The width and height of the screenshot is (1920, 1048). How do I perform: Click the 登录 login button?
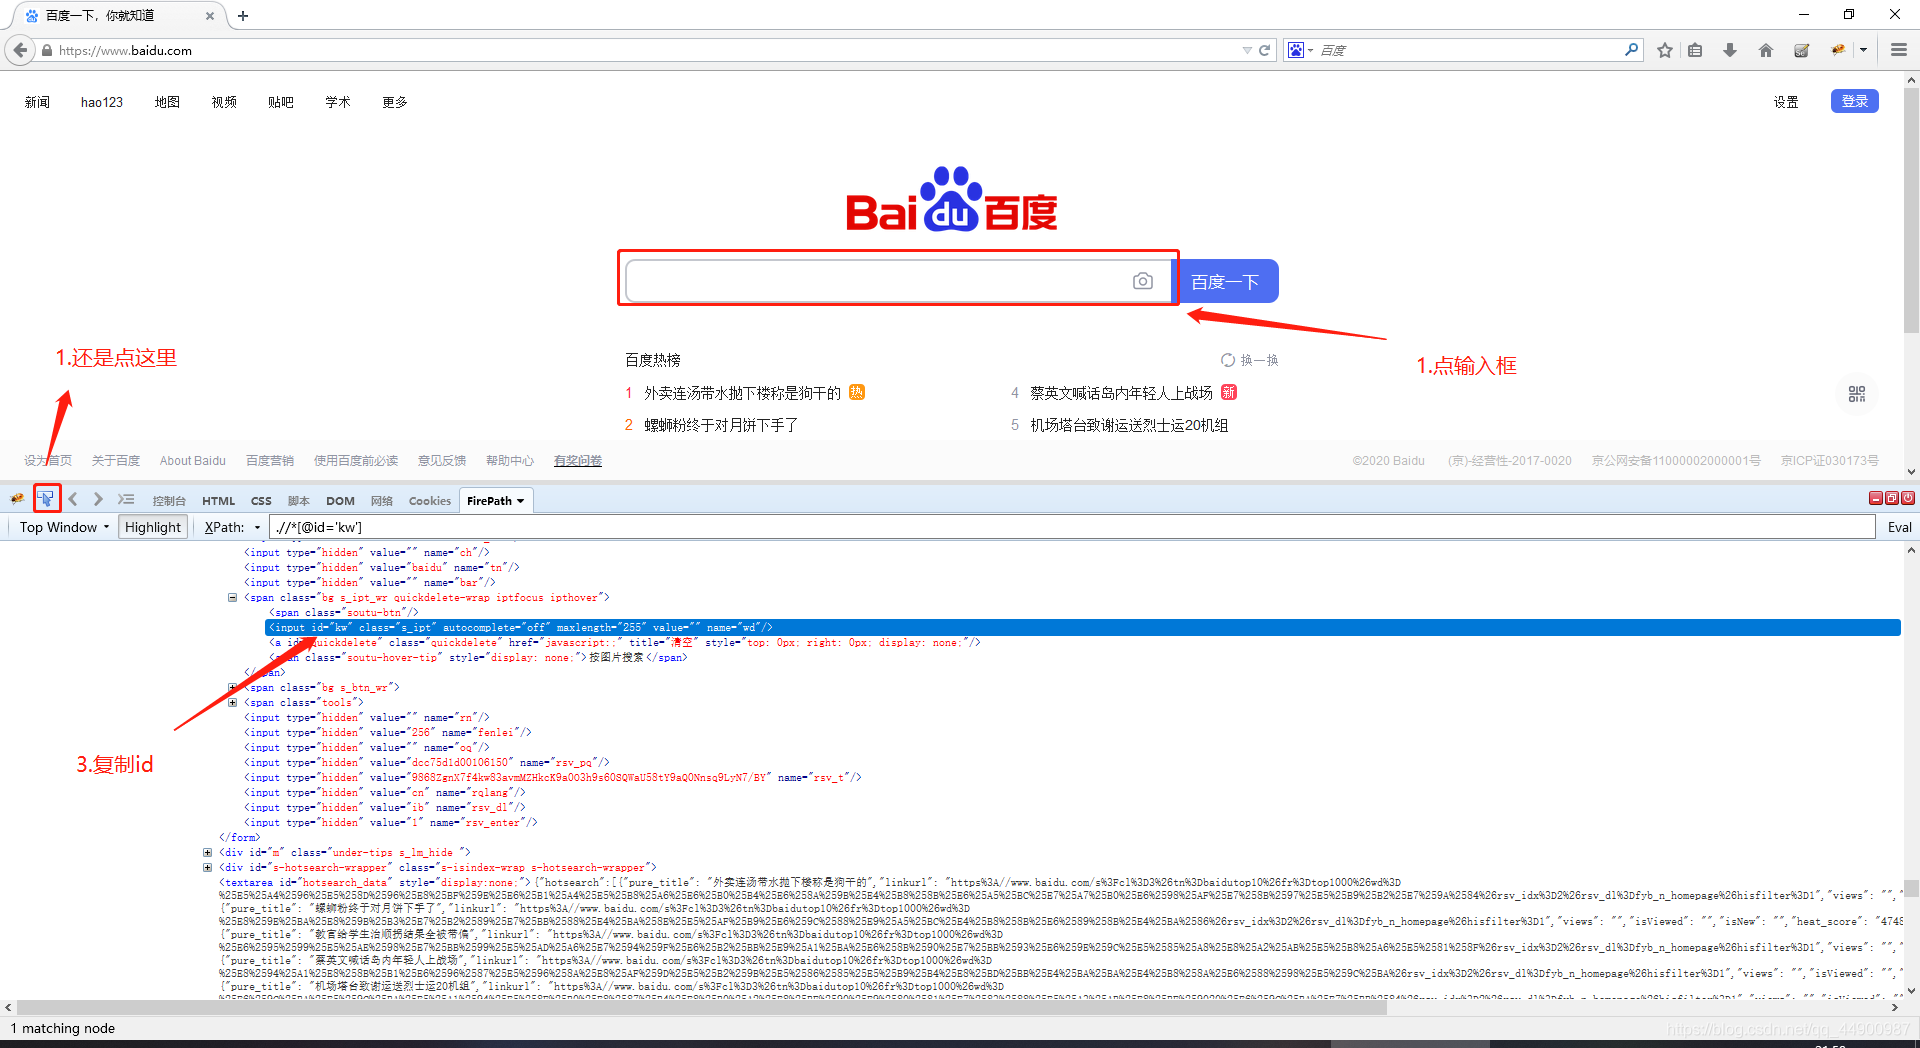coord(1855,101)
